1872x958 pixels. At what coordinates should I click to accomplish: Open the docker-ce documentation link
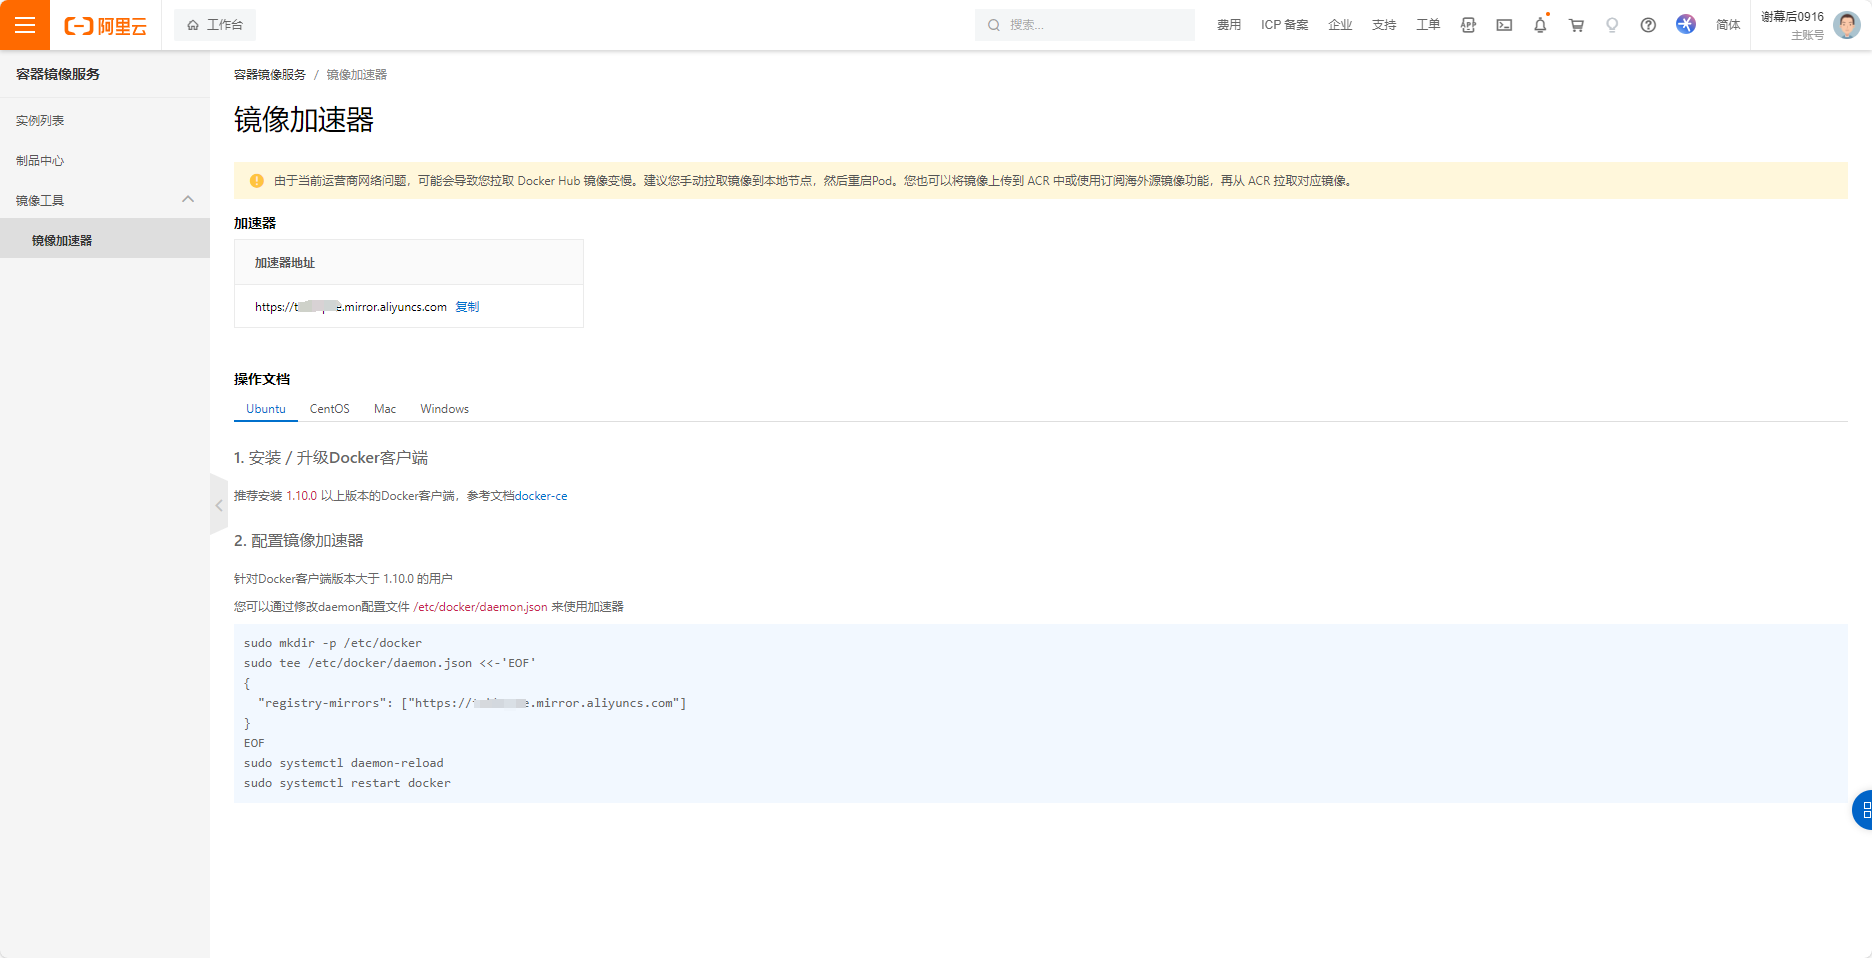click(x=541, y=496)
